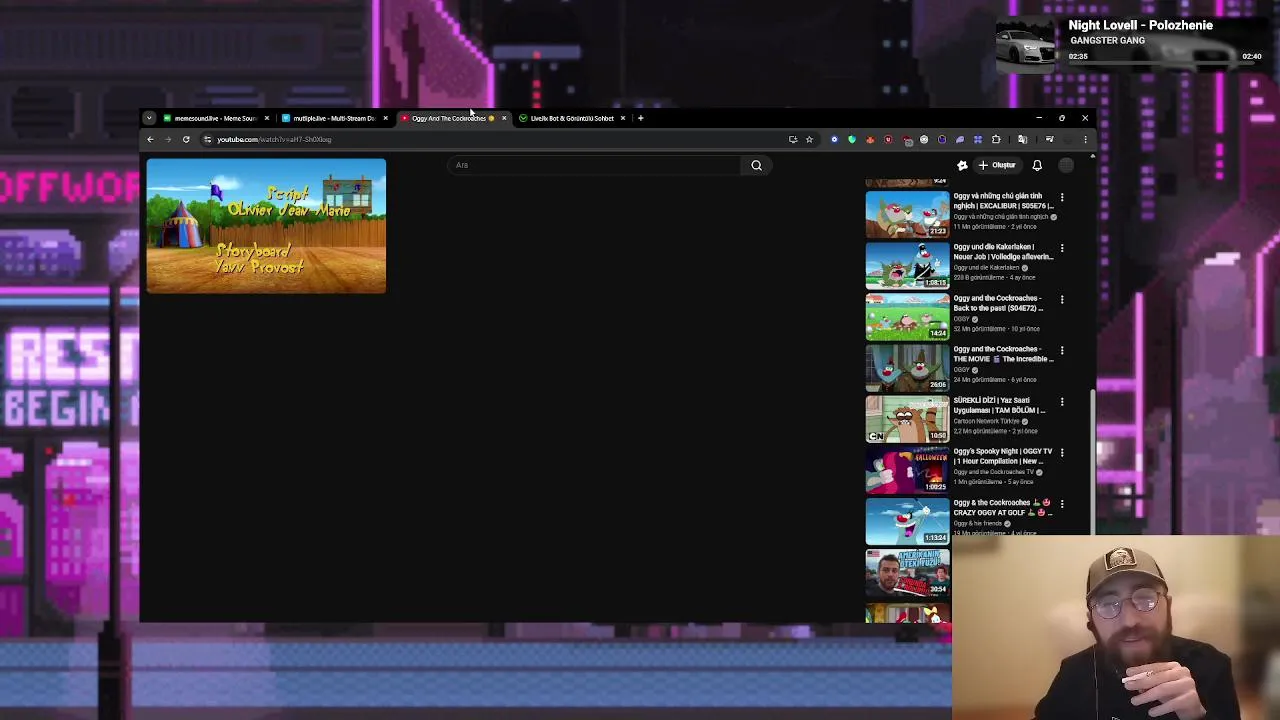Click the green shield extension icon
This screenshot has height=720, width=1280.
852,139
